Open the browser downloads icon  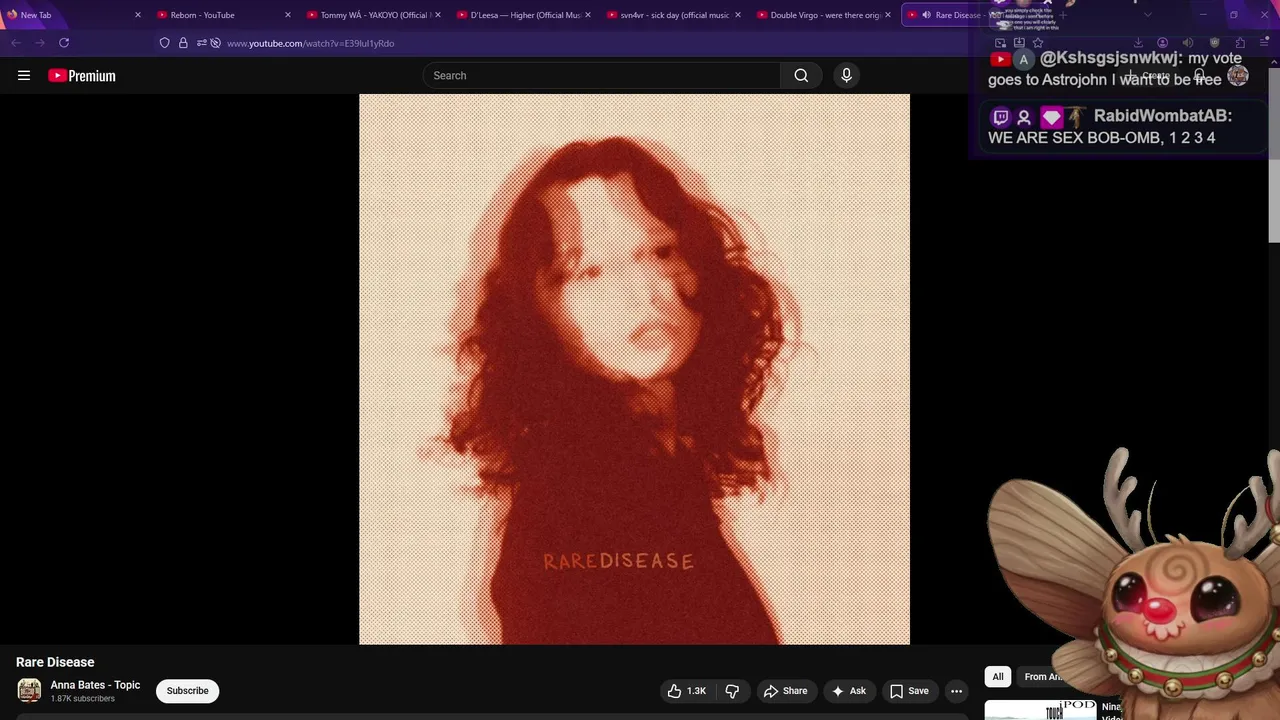coord(1138,43)
